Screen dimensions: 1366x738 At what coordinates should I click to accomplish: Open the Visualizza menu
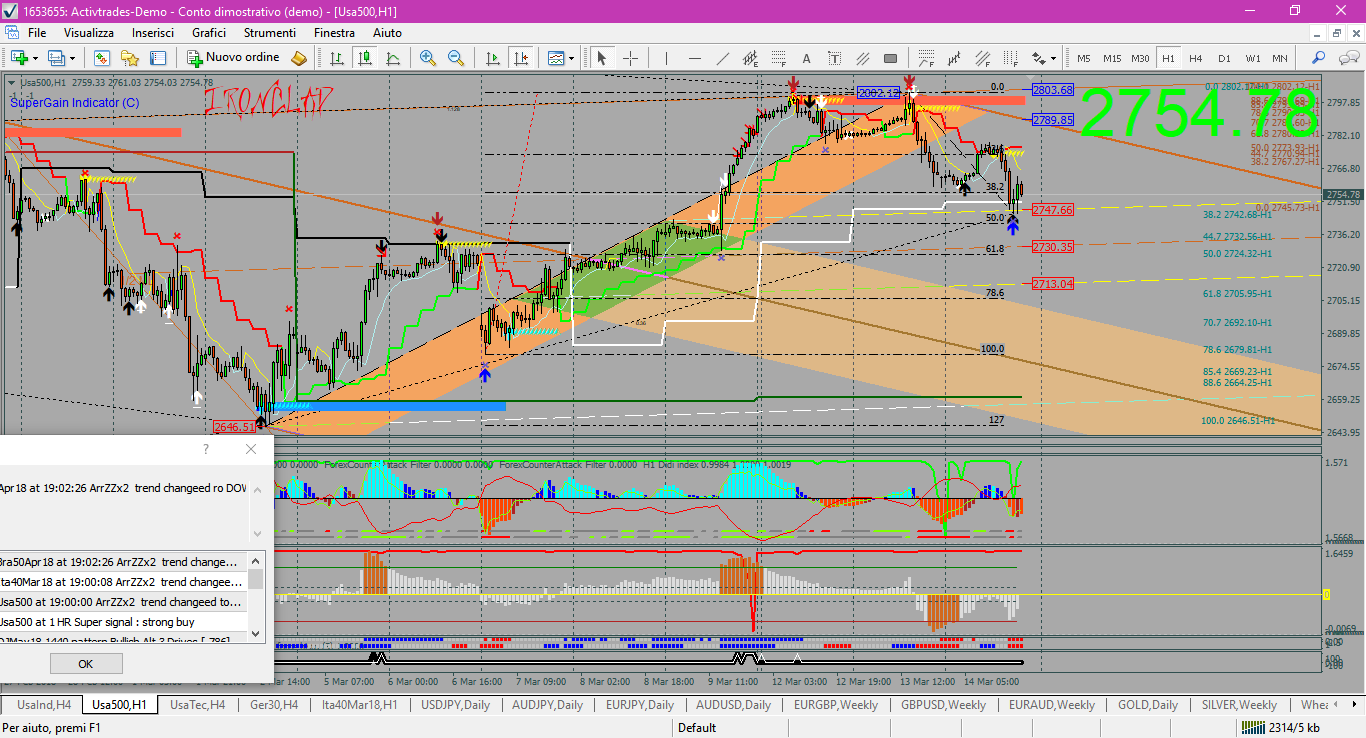(89, 33)
